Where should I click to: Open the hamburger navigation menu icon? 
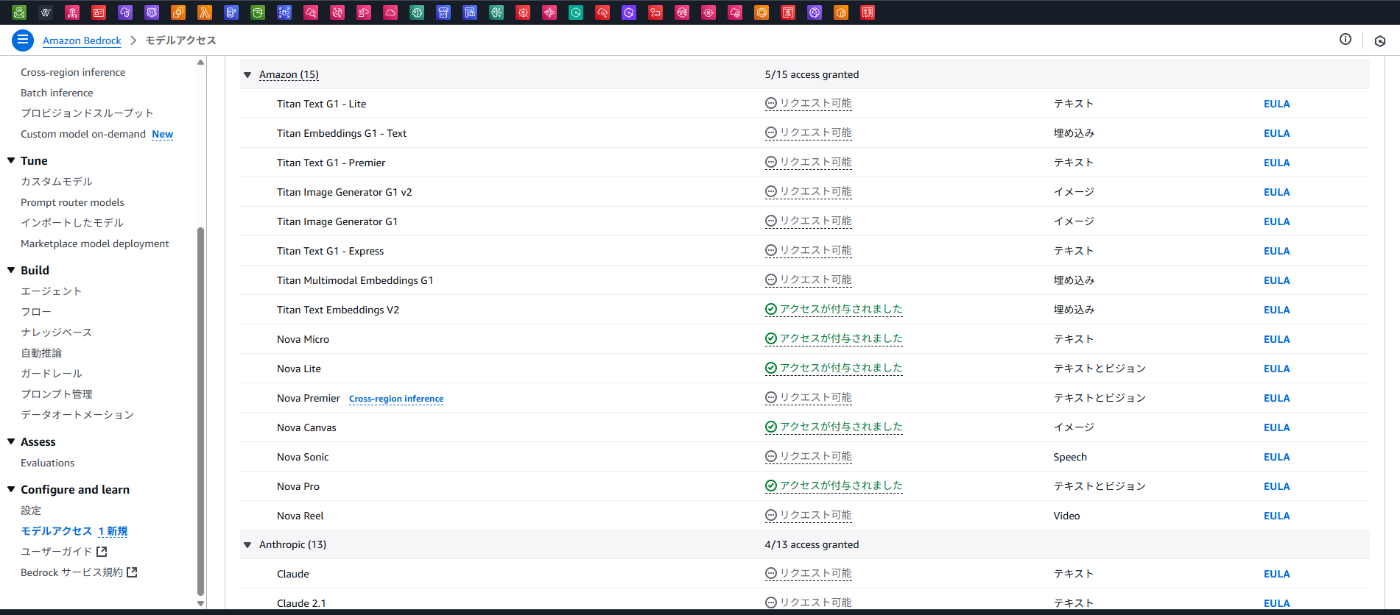23,41
